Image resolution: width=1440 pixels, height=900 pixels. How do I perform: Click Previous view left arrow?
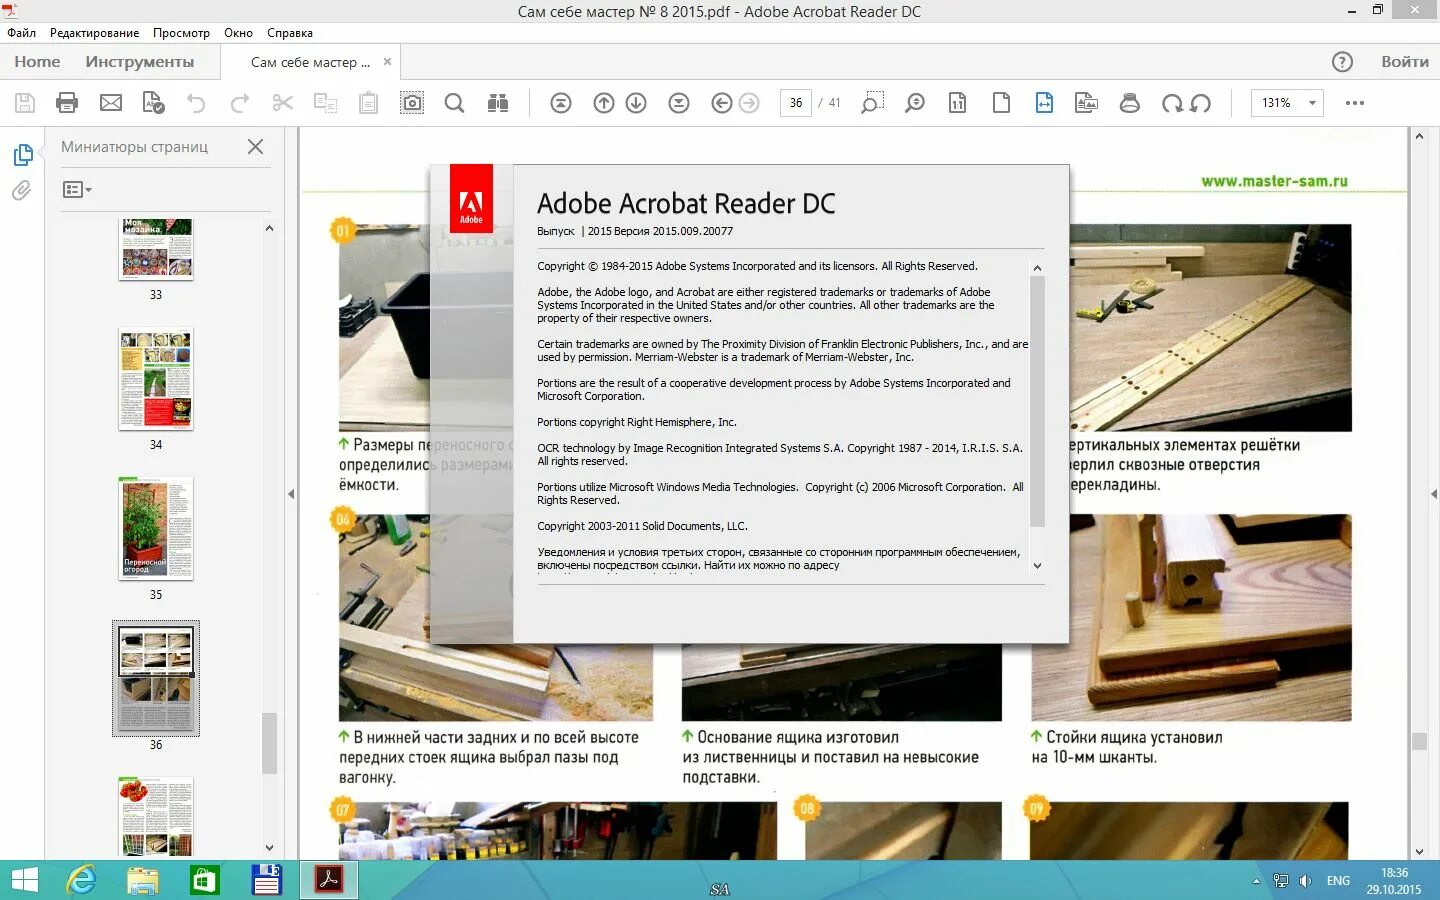click(722, 103)
